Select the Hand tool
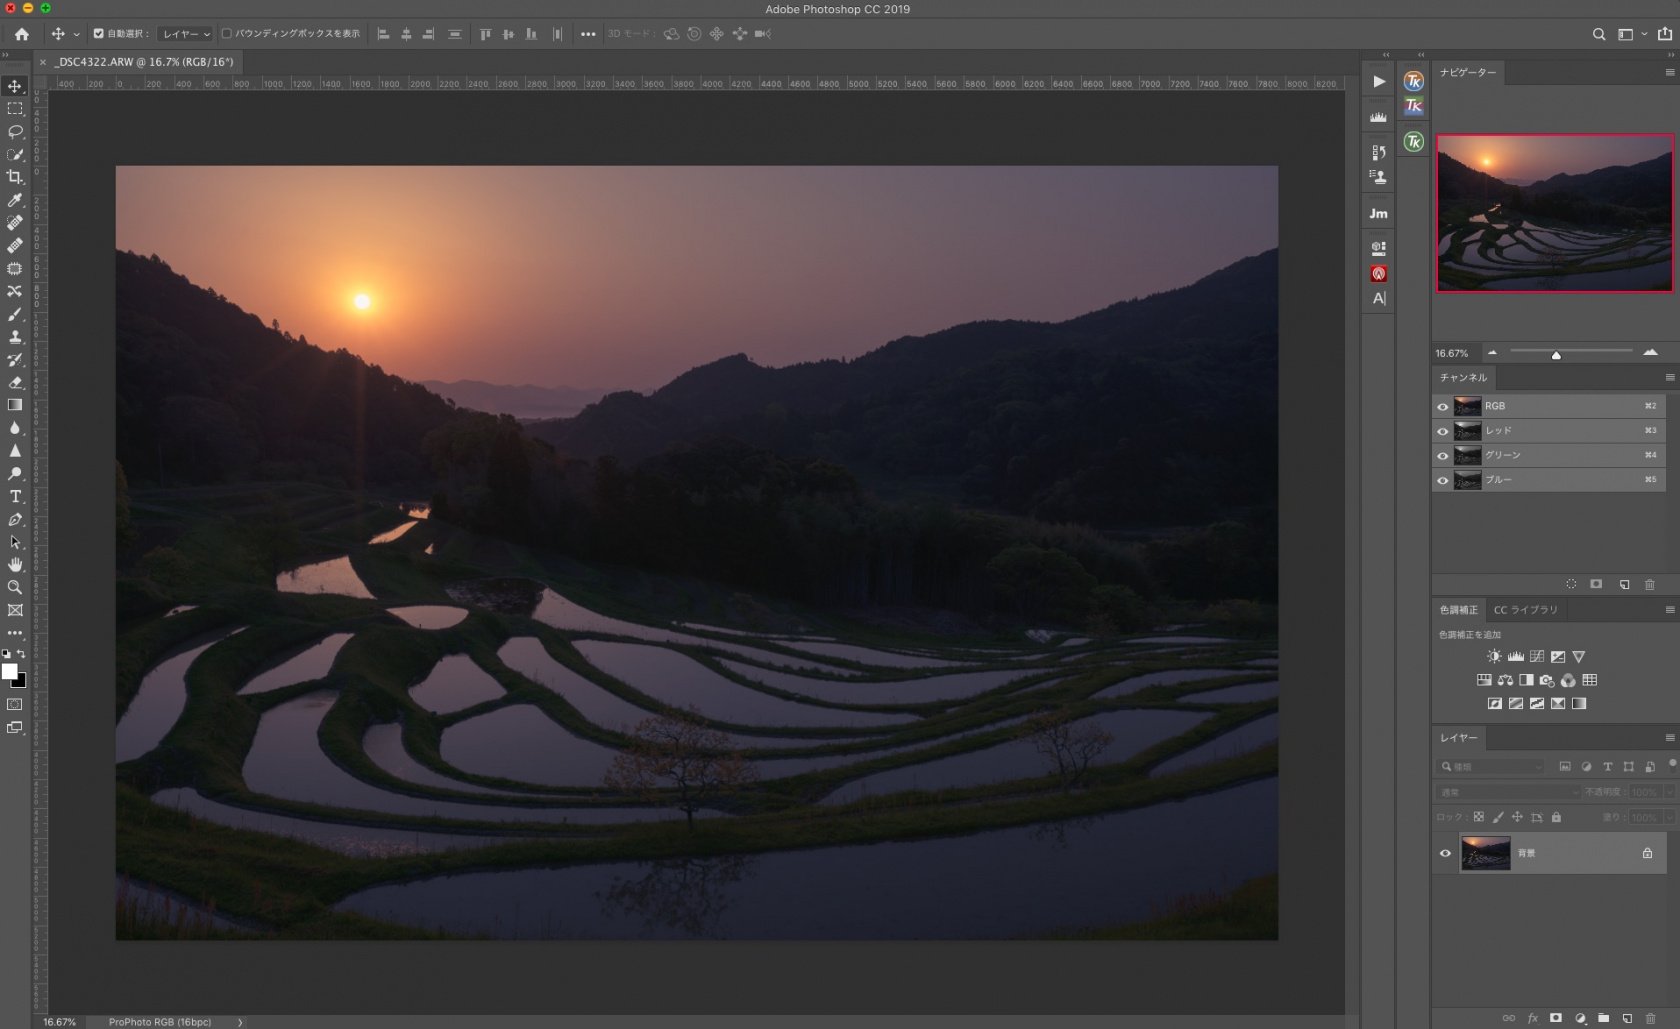1680x1029 pixels. [x=15, y=565]
